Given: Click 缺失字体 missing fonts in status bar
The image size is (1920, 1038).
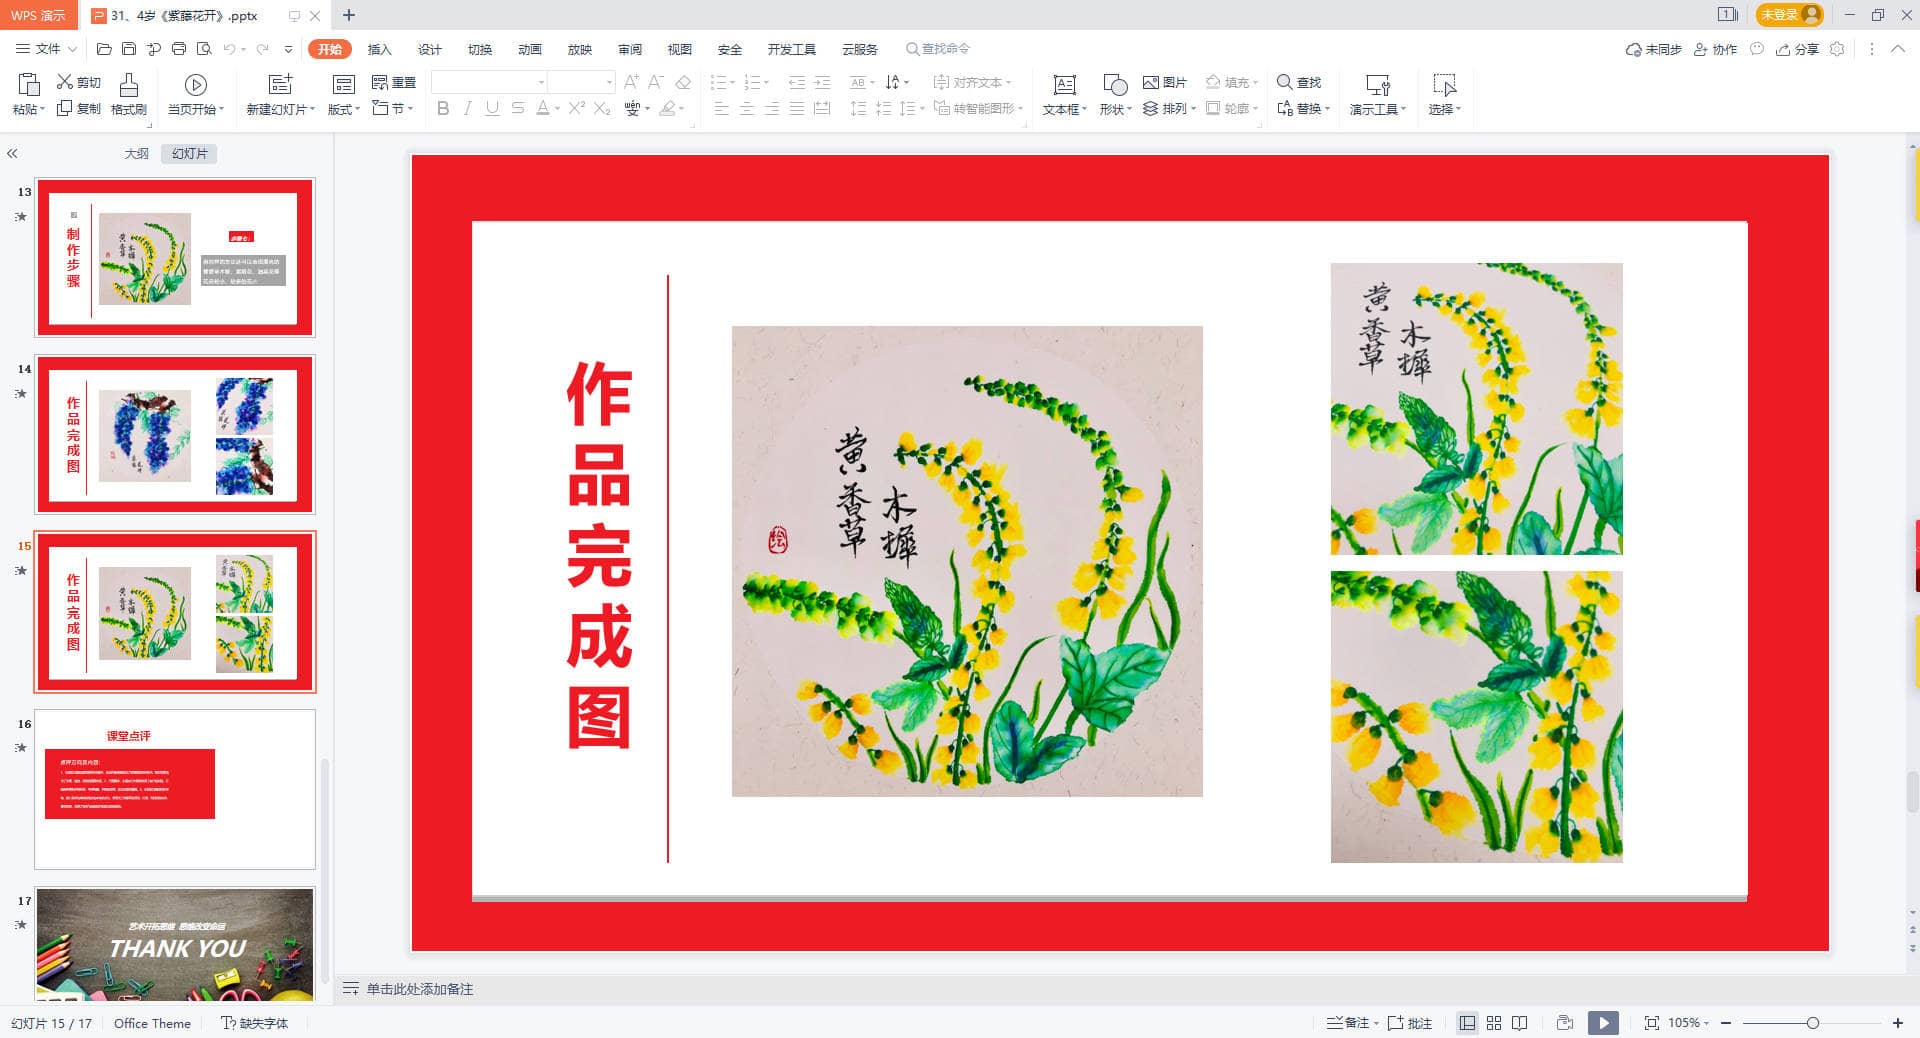Looking at the screenshot, I should tap(255, 1023).
